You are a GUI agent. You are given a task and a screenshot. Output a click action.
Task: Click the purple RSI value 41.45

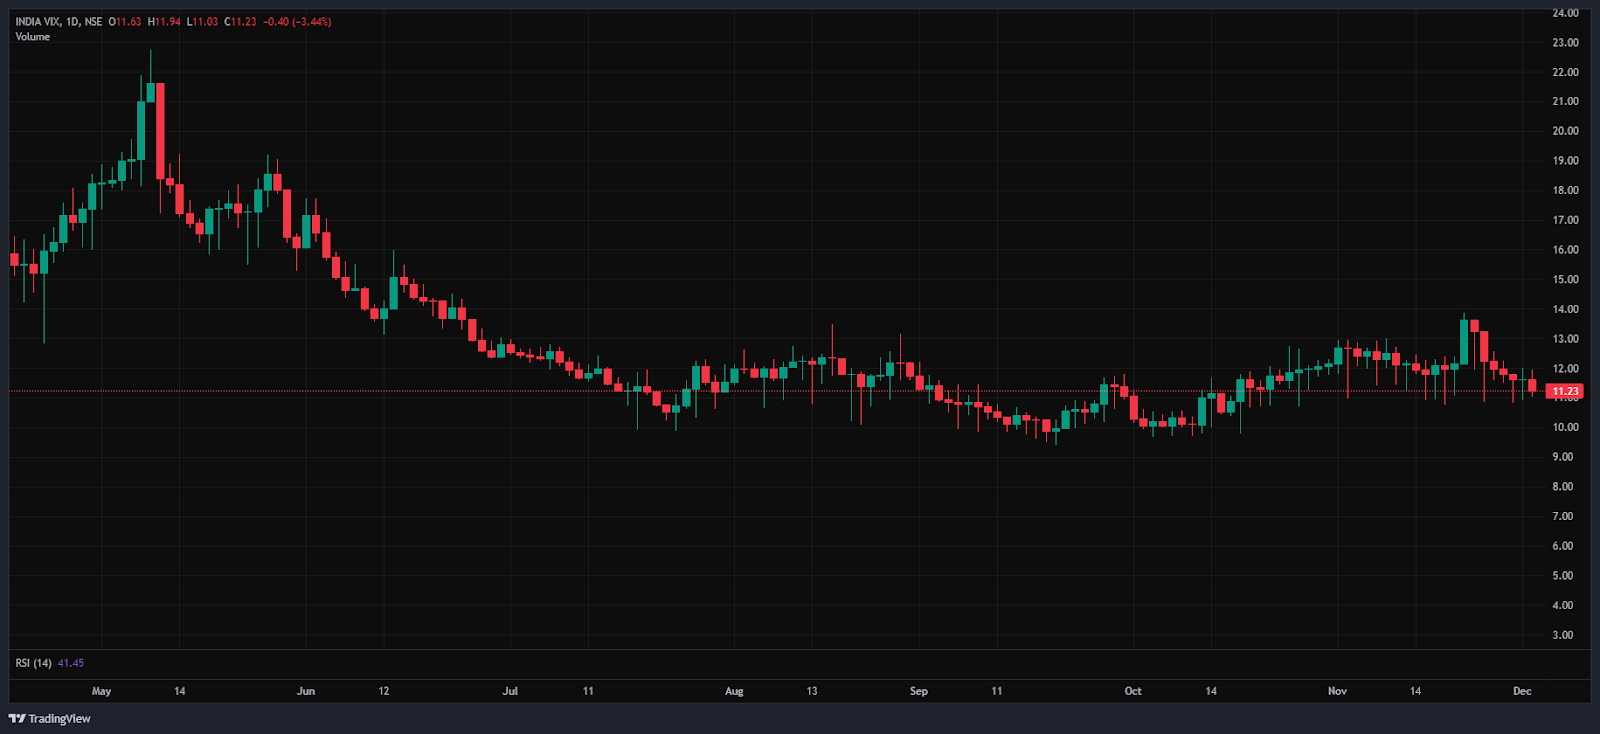click(x=71, y=663)
